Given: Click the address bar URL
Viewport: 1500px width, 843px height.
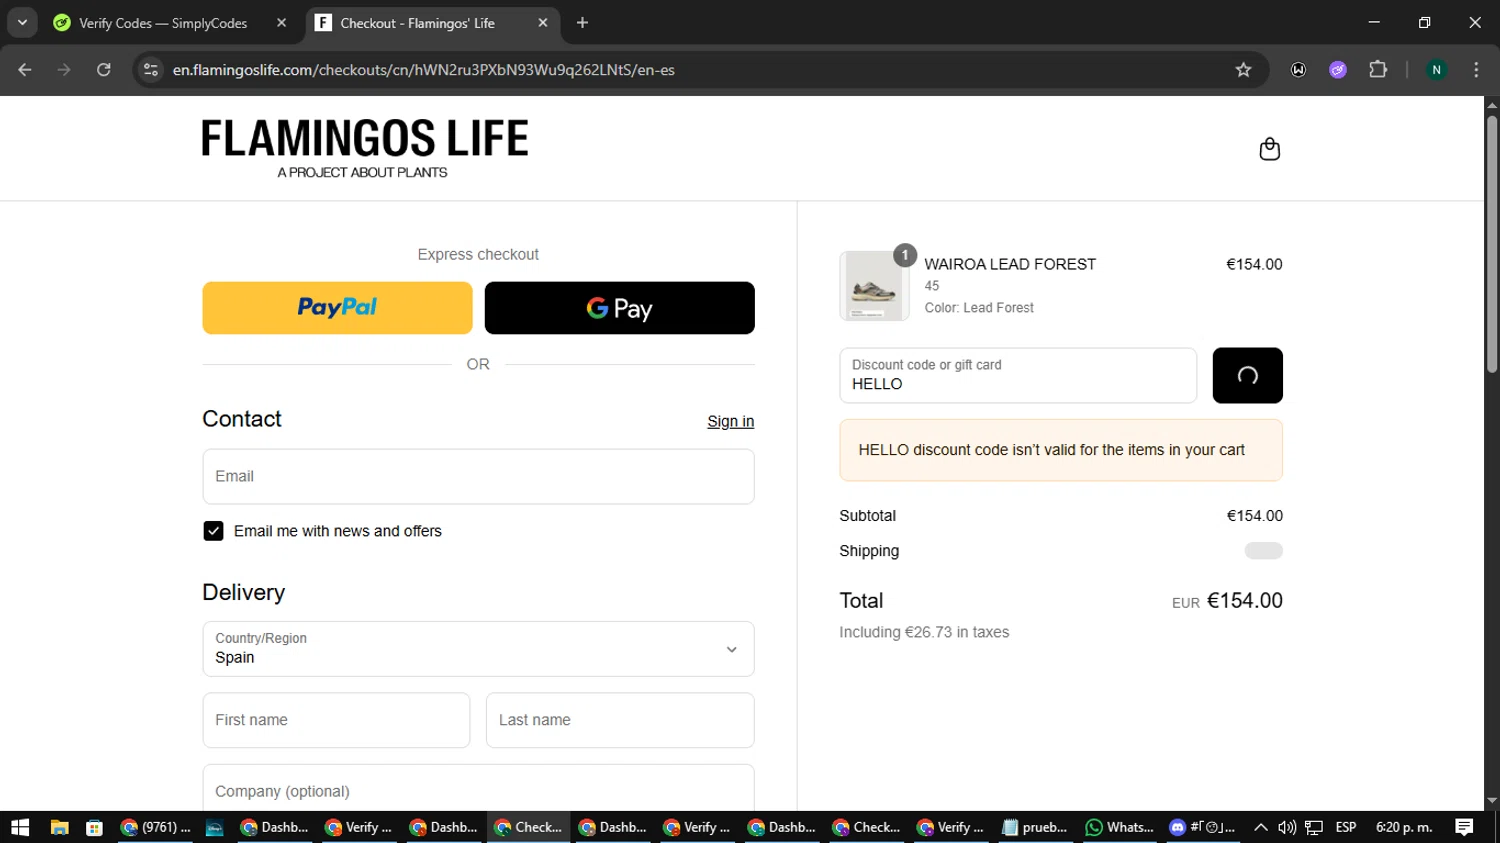Looking at the screenshot, I should tap(424, 70).
